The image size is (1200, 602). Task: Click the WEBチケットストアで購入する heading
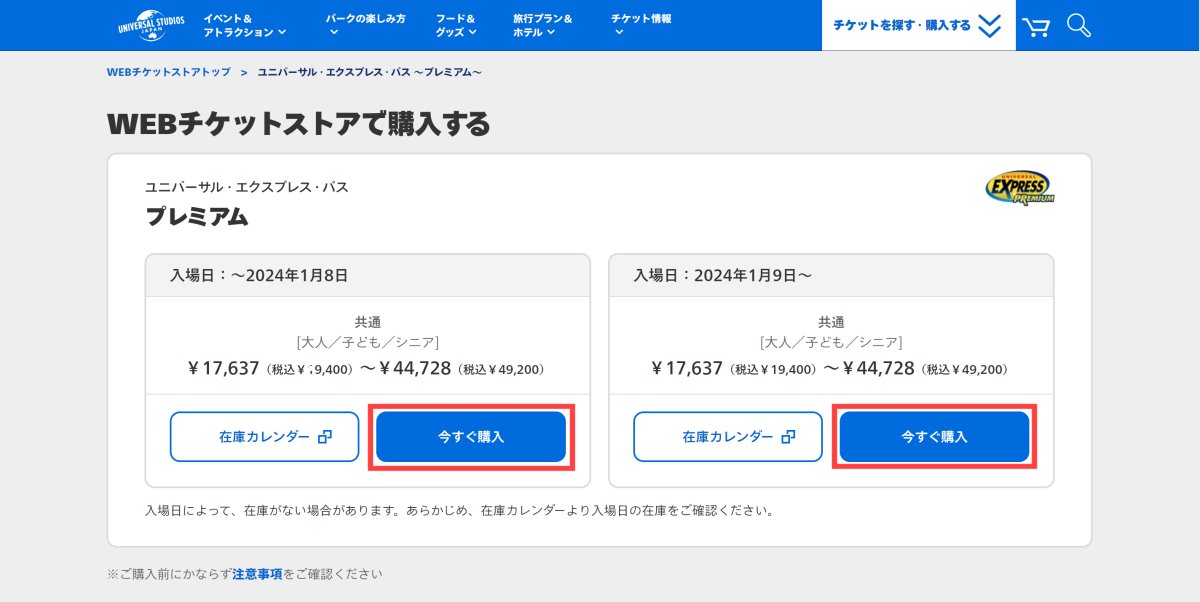pos(299,124)
